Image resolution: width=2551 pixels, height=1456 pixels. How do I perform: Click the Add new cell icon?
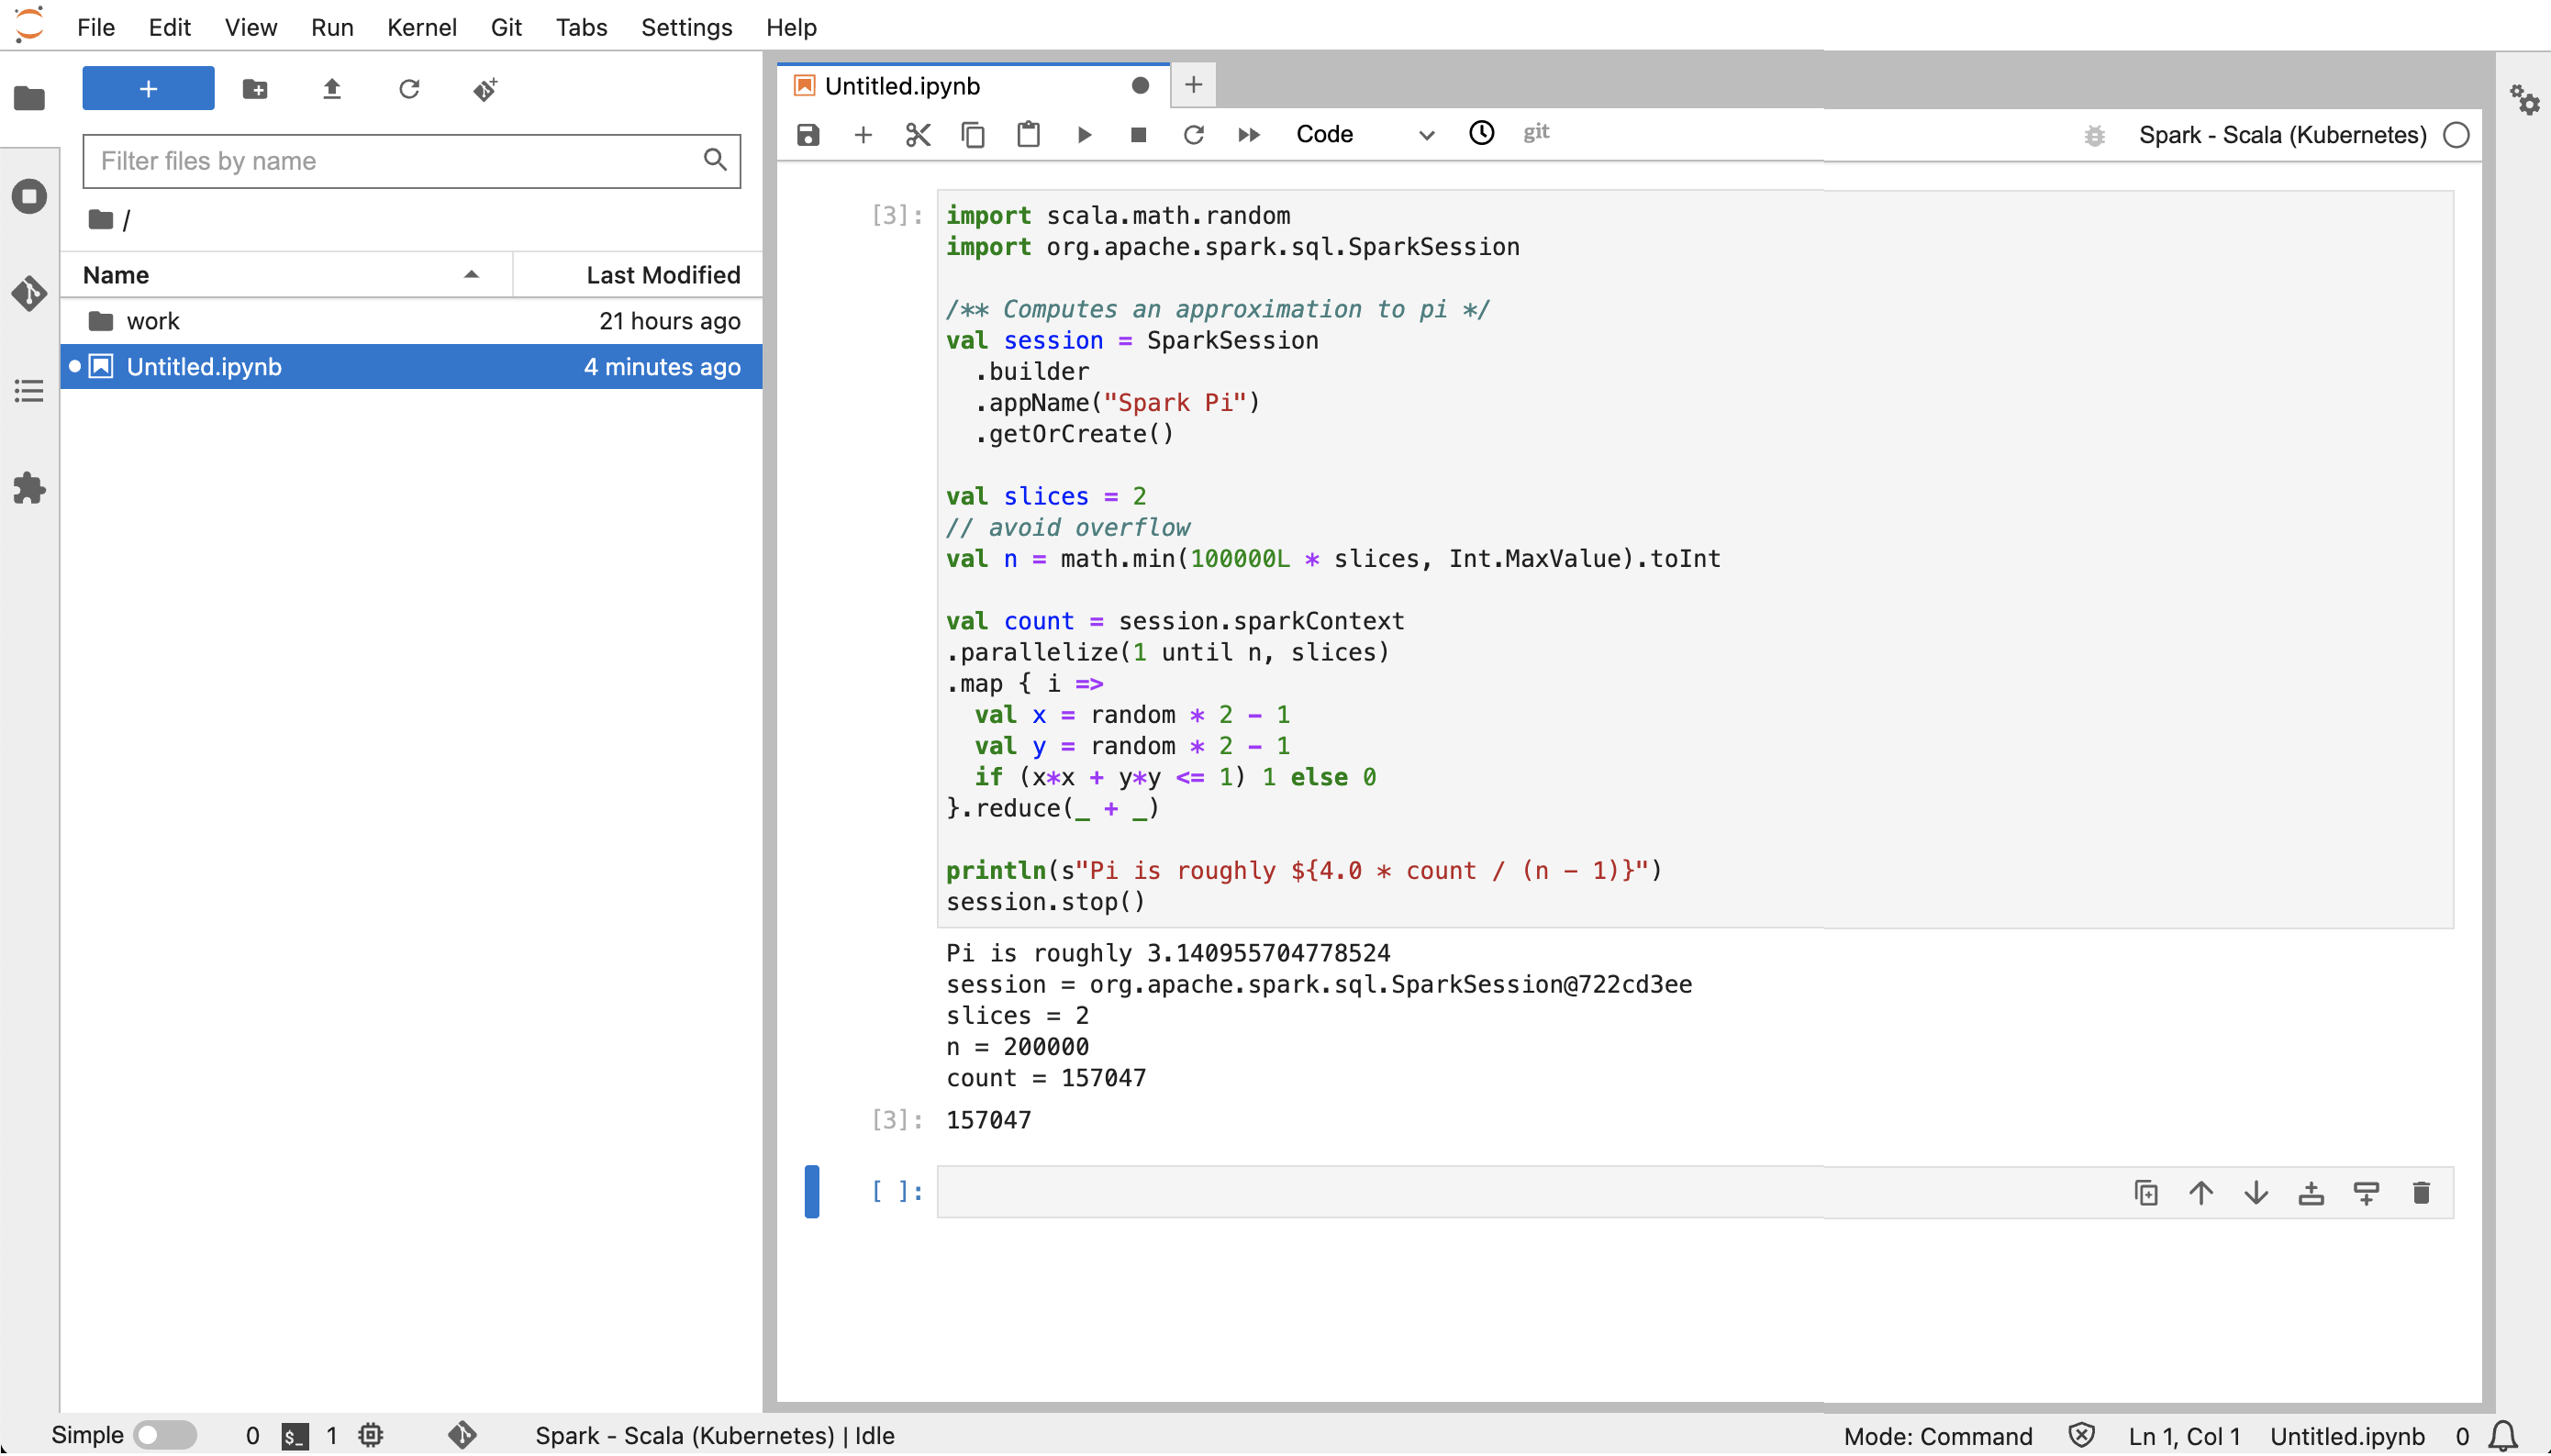click(x=862, y=133)
